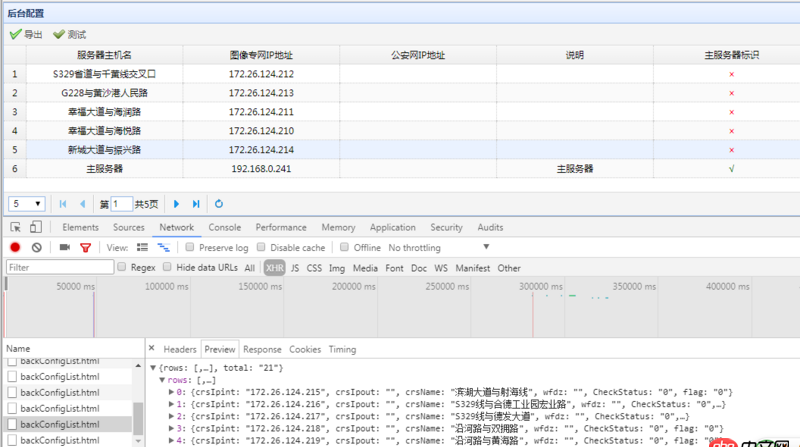The image size is (800, 447).
Task: Click the network Filter text field
Action: point(60,267)
